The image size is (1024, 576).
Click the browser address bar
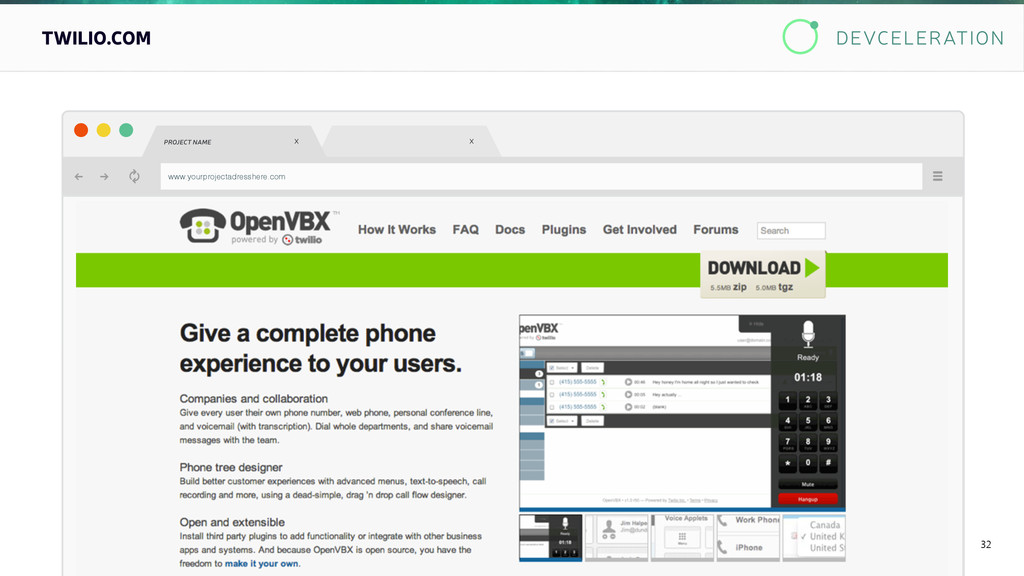541,176
